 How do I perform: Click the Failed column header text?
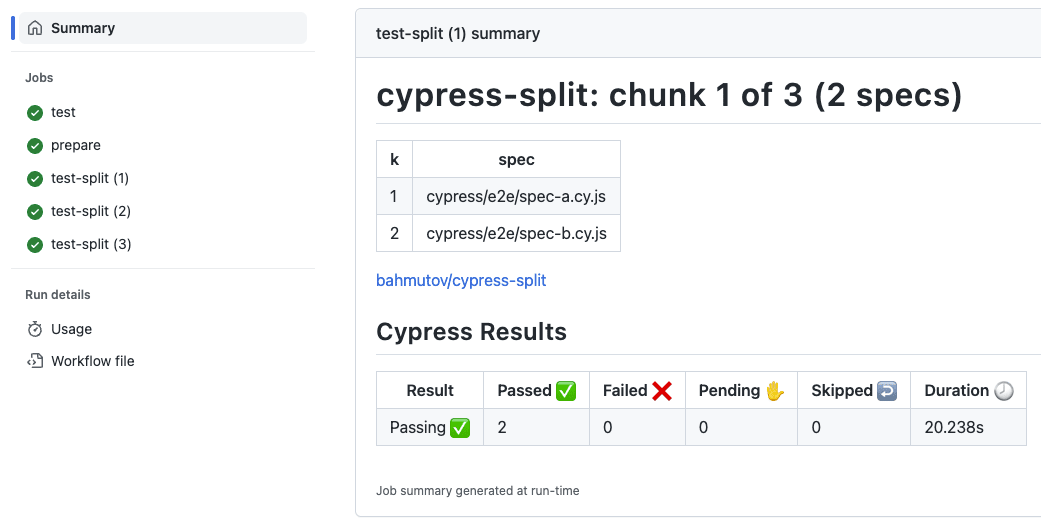625,391
